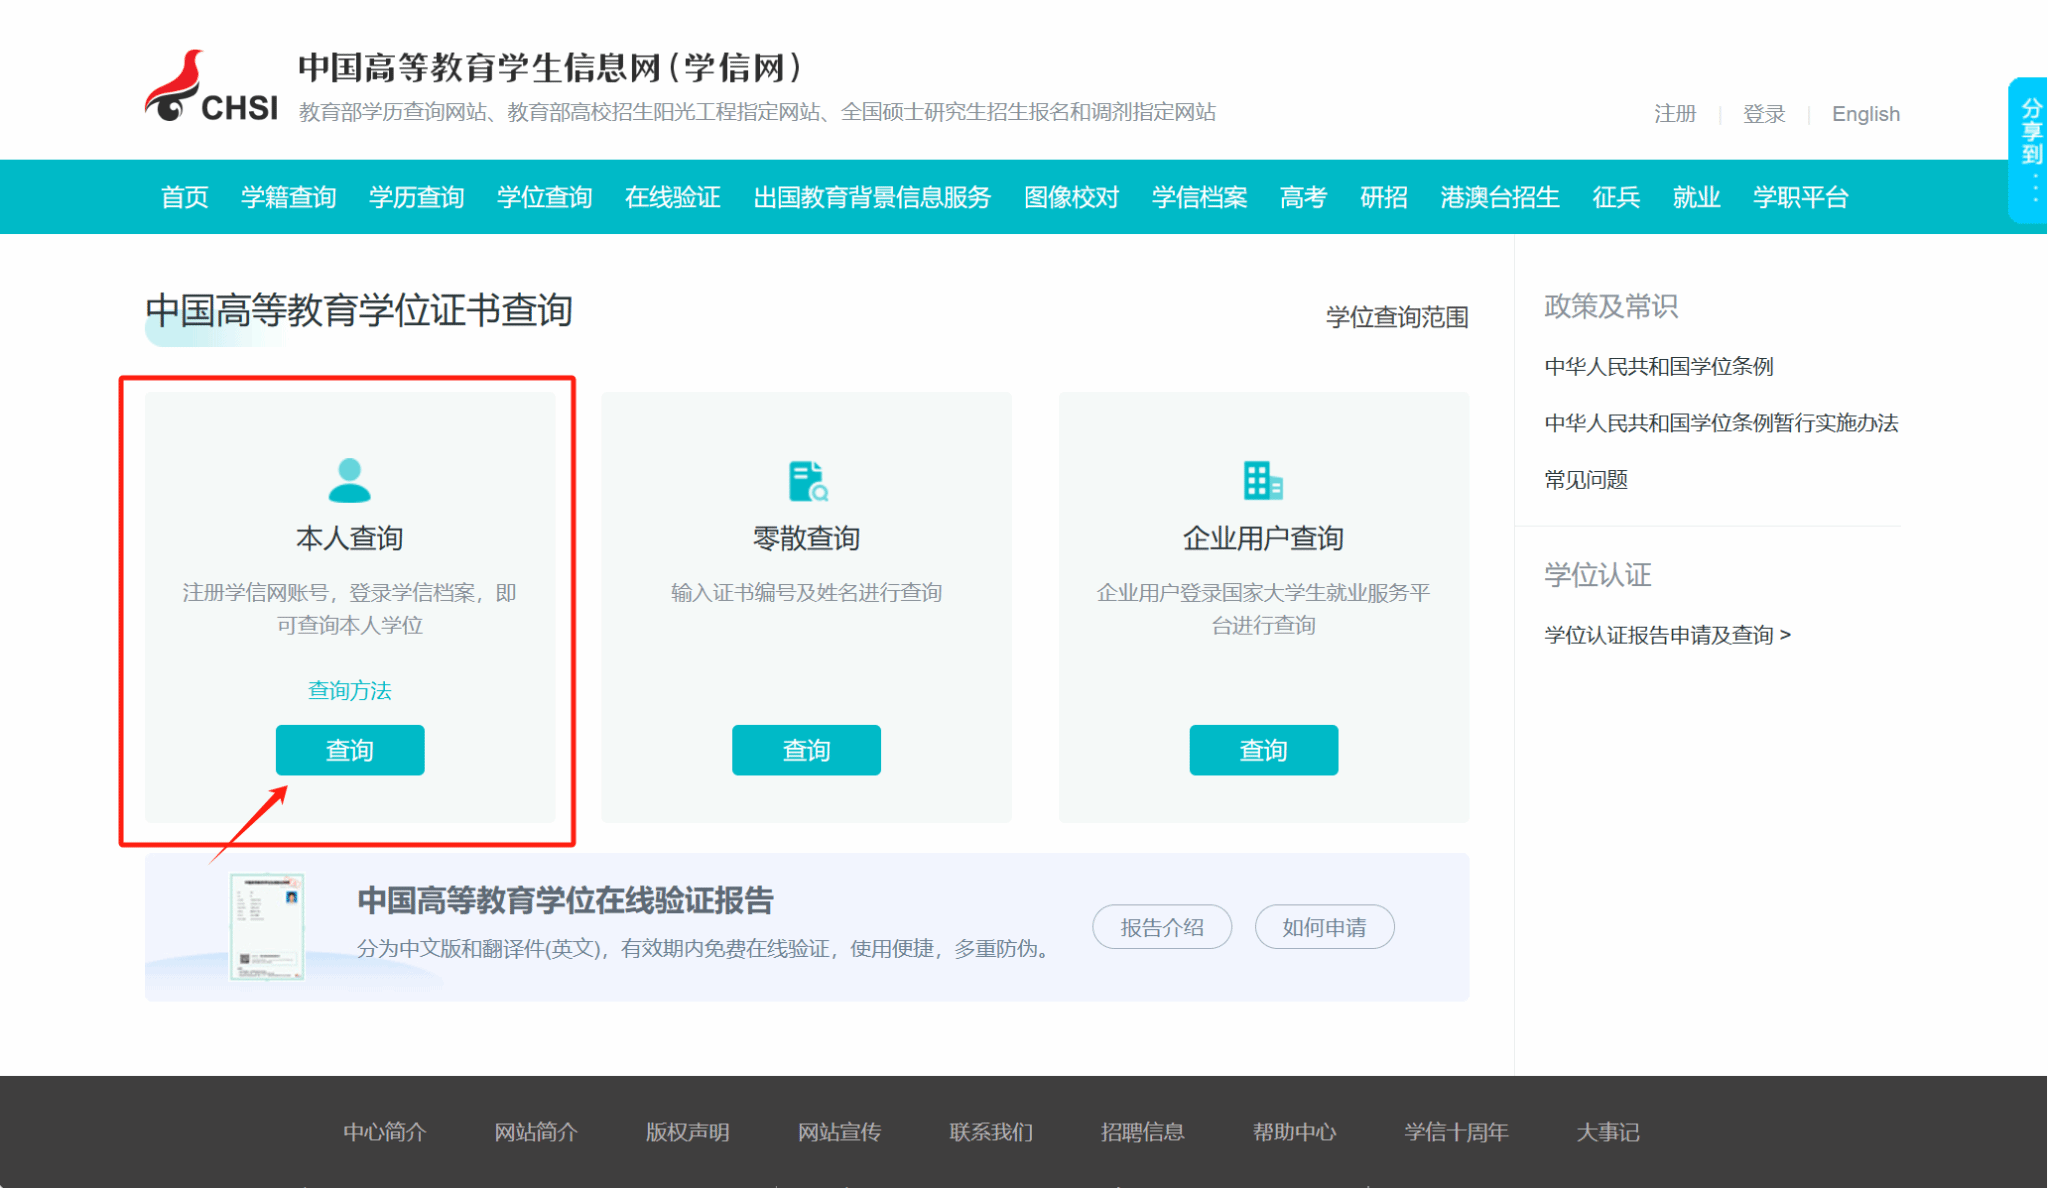Click 查询 button for 企业用户查询
The width and height of the screenshot is (2048, 1188).
click(1264, 750)
